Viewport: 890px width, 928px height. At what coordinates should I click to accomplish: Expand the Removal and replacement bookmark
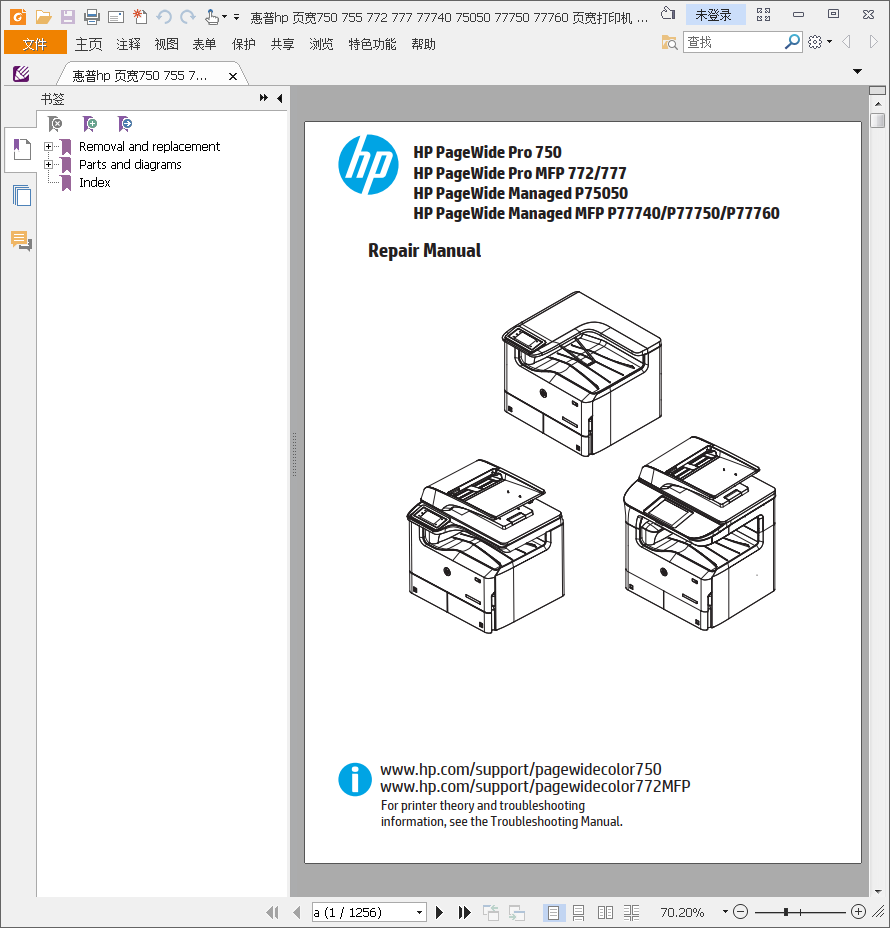49,147
